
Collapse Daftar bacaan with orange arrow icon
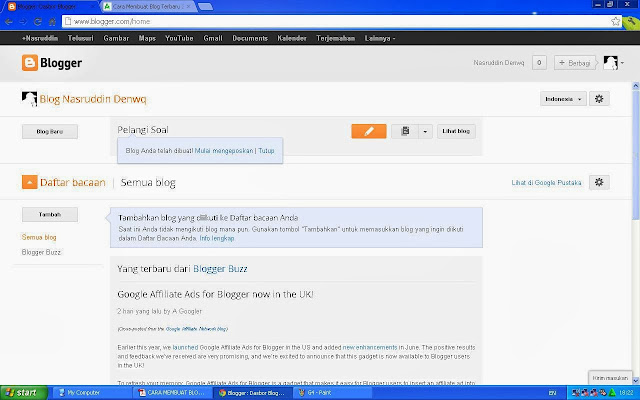coord(29,182)
